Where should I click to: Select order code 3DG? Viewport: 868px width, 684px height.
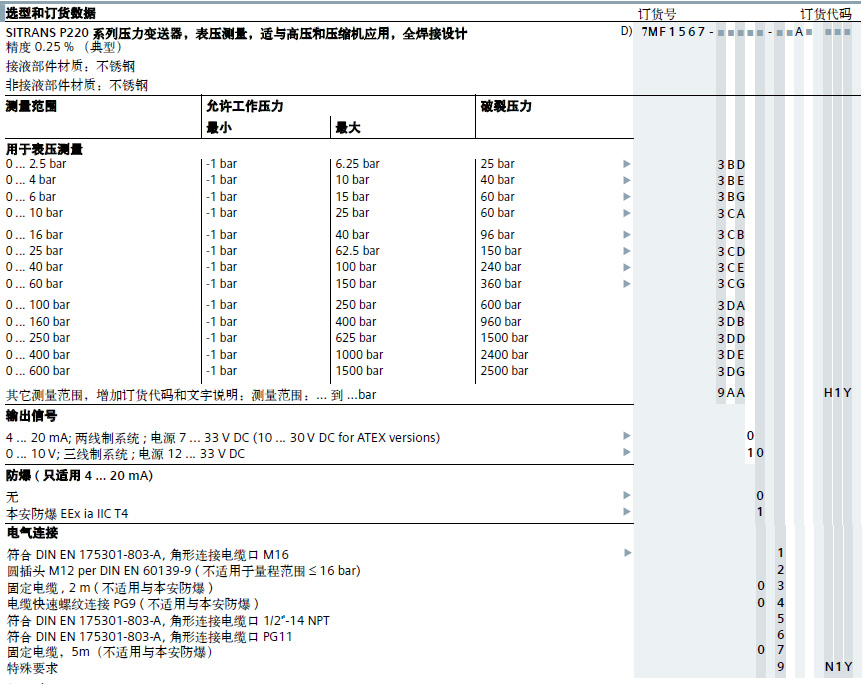(x=731, y=372)
